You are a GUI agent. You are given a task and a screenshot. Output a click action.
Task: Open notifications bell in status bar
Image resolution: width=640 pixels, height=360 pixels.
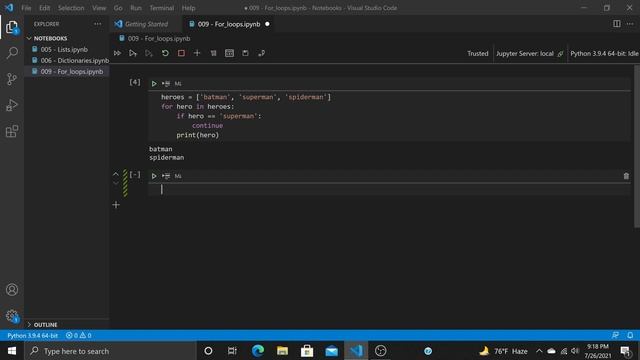[630, 336]
